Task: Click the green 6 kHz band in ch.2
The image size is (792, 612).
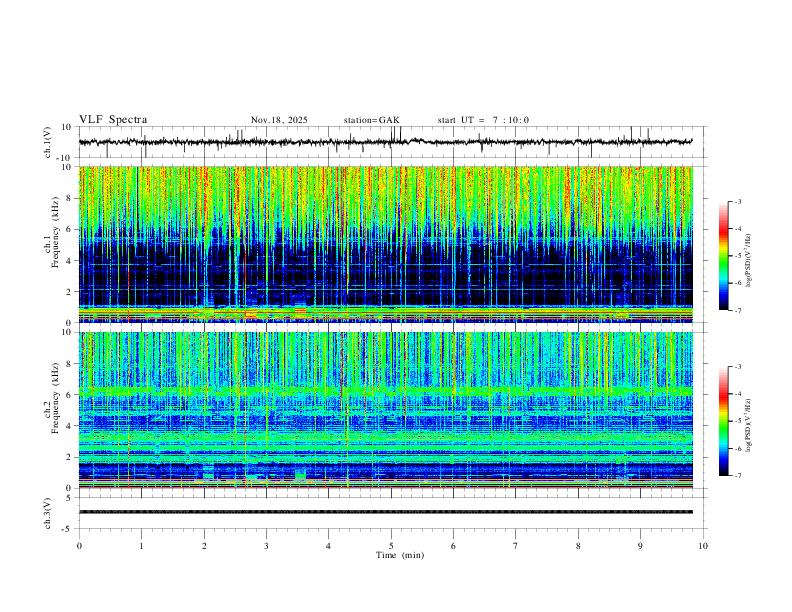Action: [386, 391]
